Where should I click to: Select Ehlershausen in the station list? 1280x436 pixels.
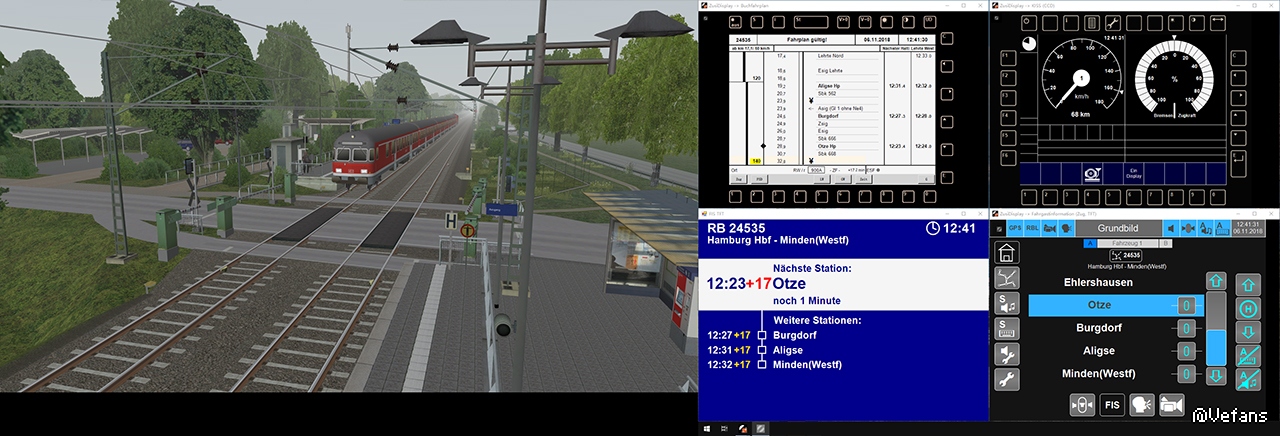point(1098,282)
